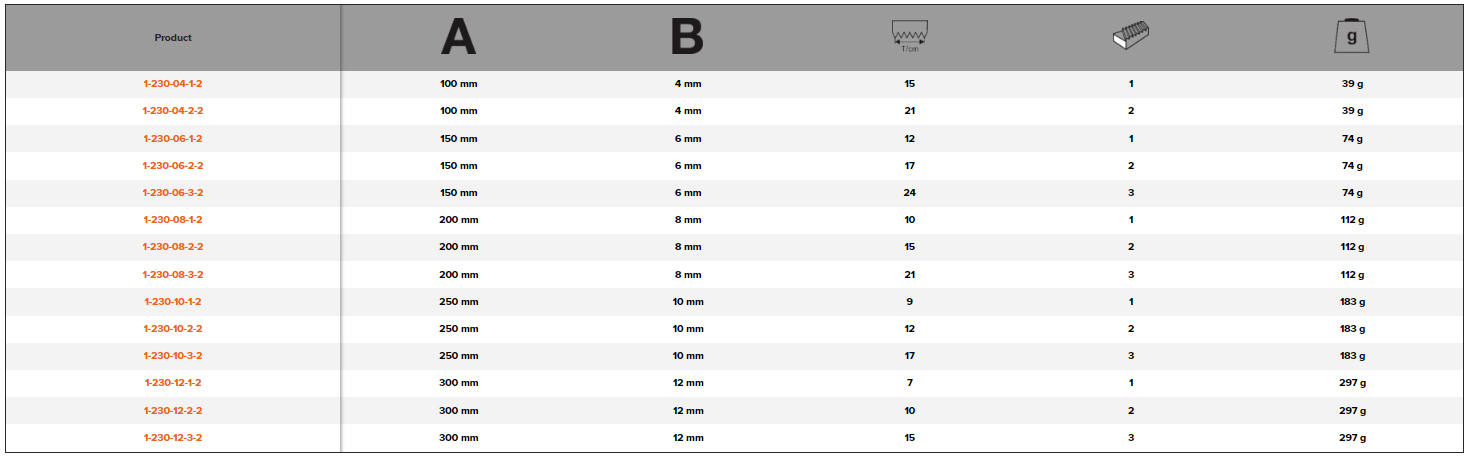
Task: Go to product 1-230-06-3-2
Action: pyautogui.click(x=173, y=193)
